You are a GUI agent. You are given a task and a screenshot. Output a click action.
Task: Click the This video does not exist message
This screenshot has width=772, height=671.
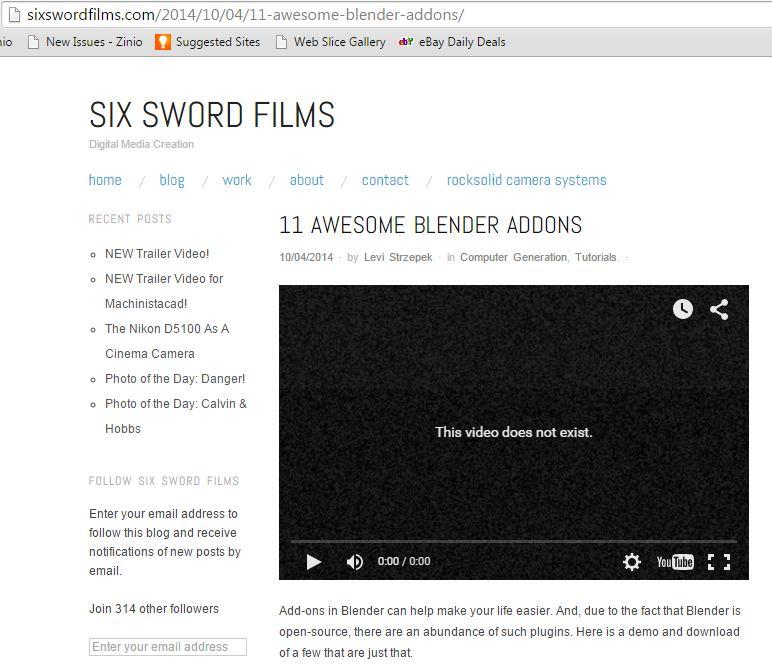(x=514, y=432)
